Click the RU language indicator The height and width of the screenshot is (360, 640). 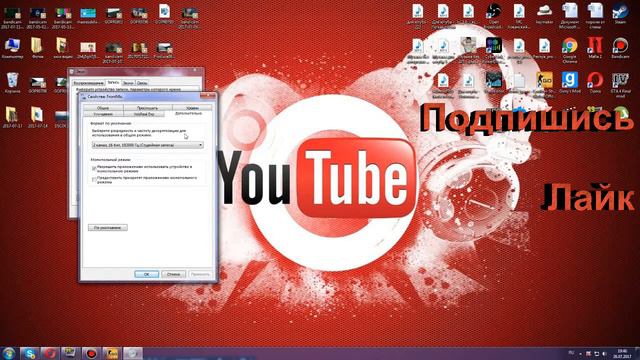click(571, 353)
